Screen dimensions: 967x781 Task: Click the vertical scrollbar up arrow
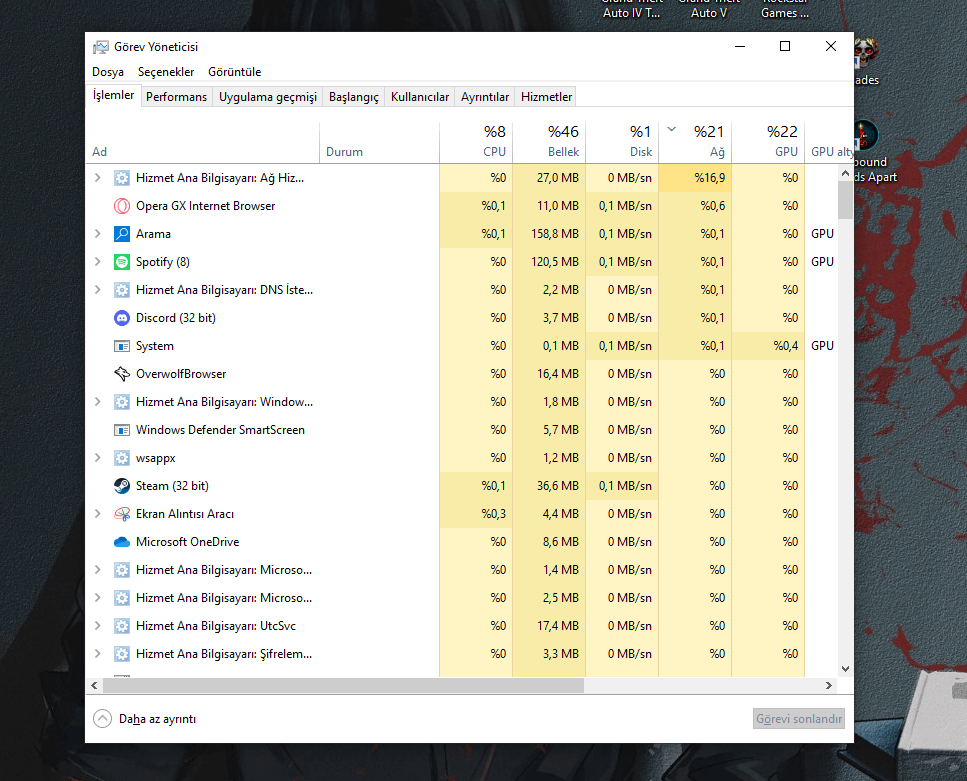click(x=846, y=174)
